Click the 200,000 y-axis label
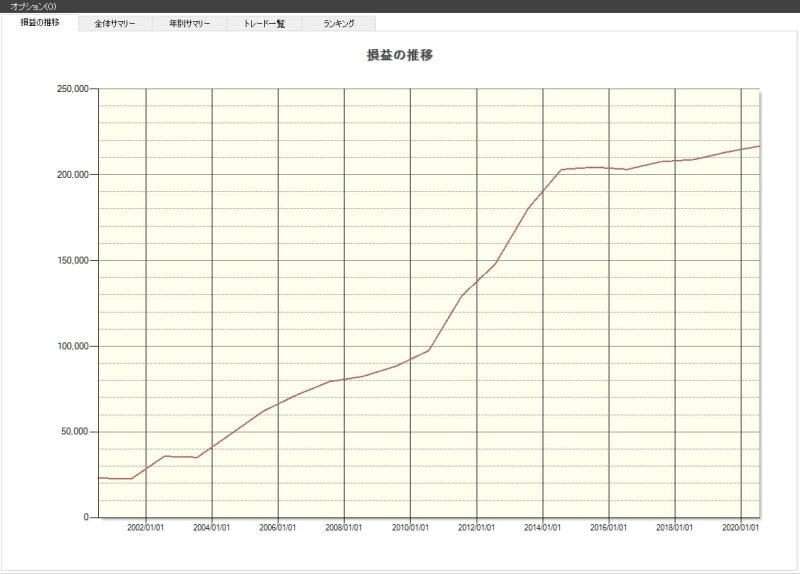 click(72, 174)
